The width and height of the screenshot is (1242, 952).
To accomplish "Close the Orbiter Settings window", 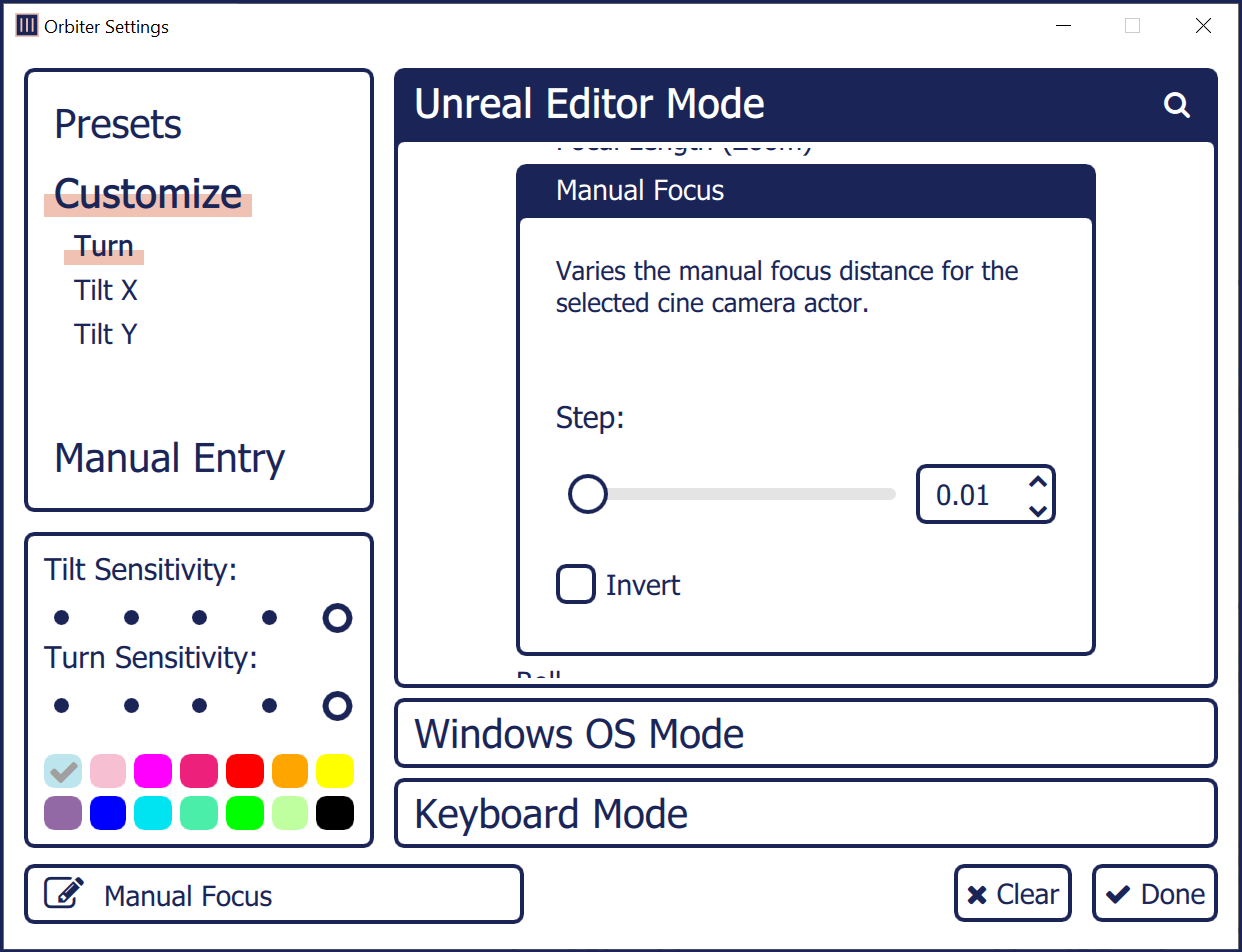I will click(1203, 26).
